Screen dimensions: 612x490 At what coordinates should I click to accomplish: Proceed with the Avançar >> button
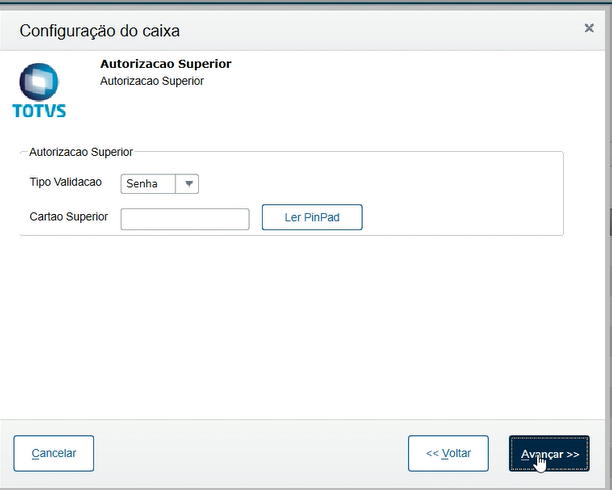click(x=549, y=453)
